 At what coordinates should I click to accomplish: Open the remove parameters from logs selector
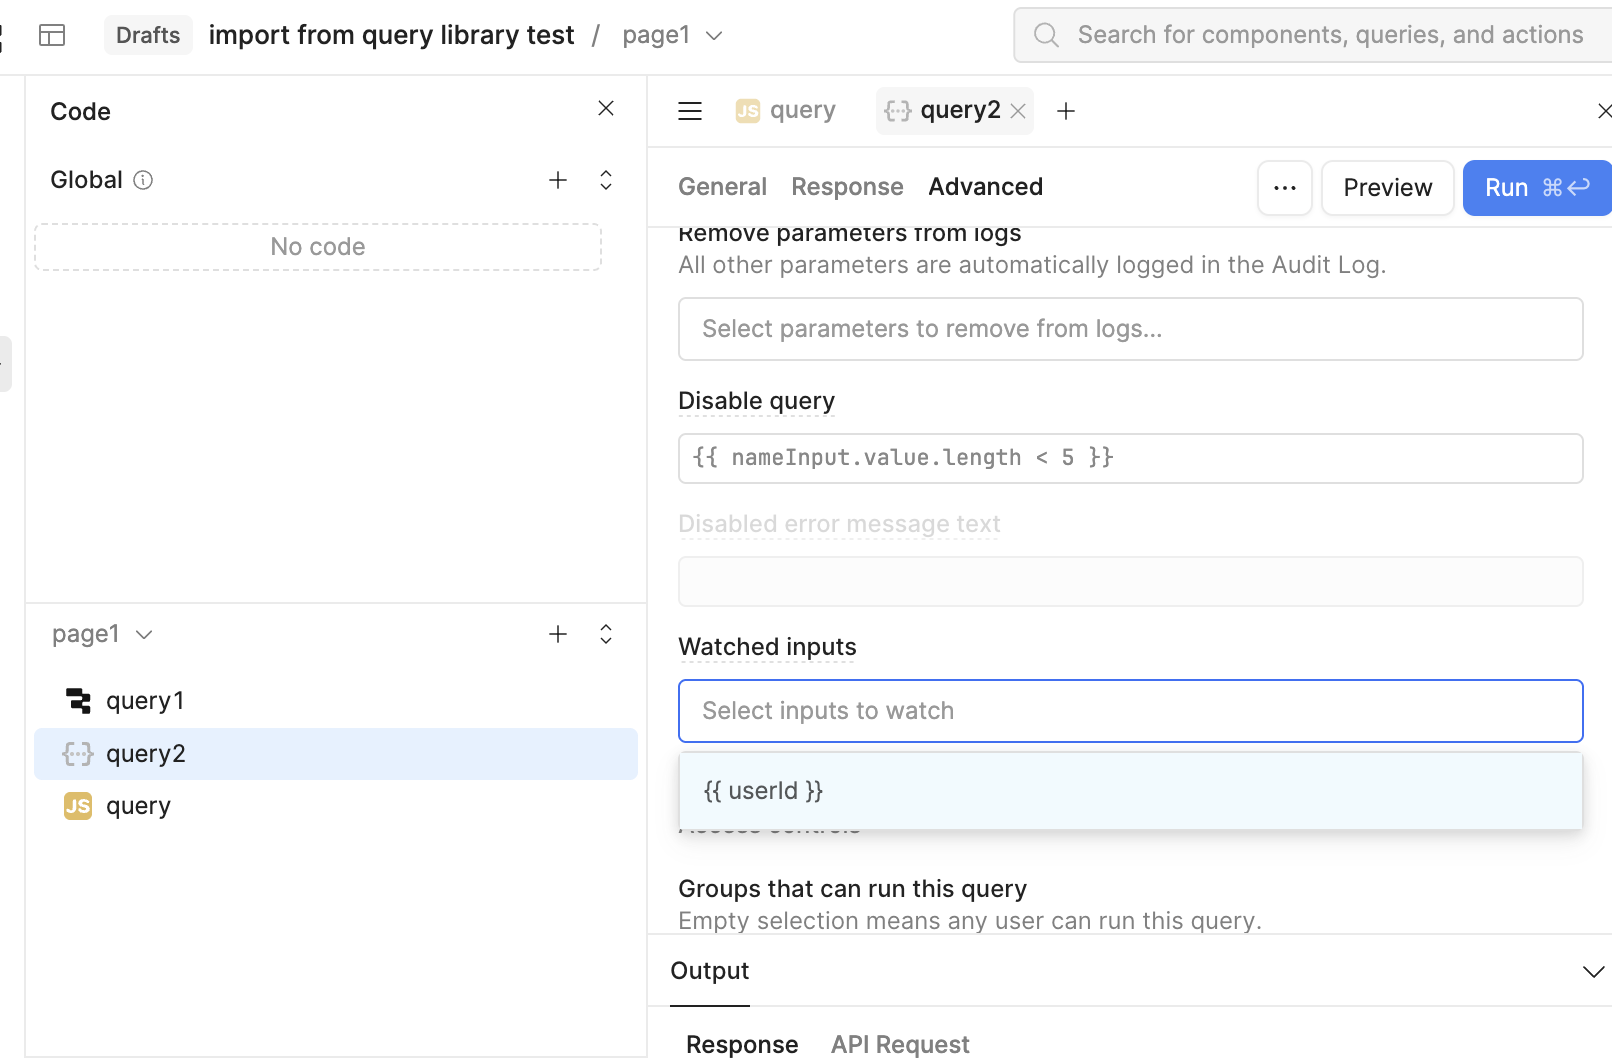click(x=1131, y=329)
